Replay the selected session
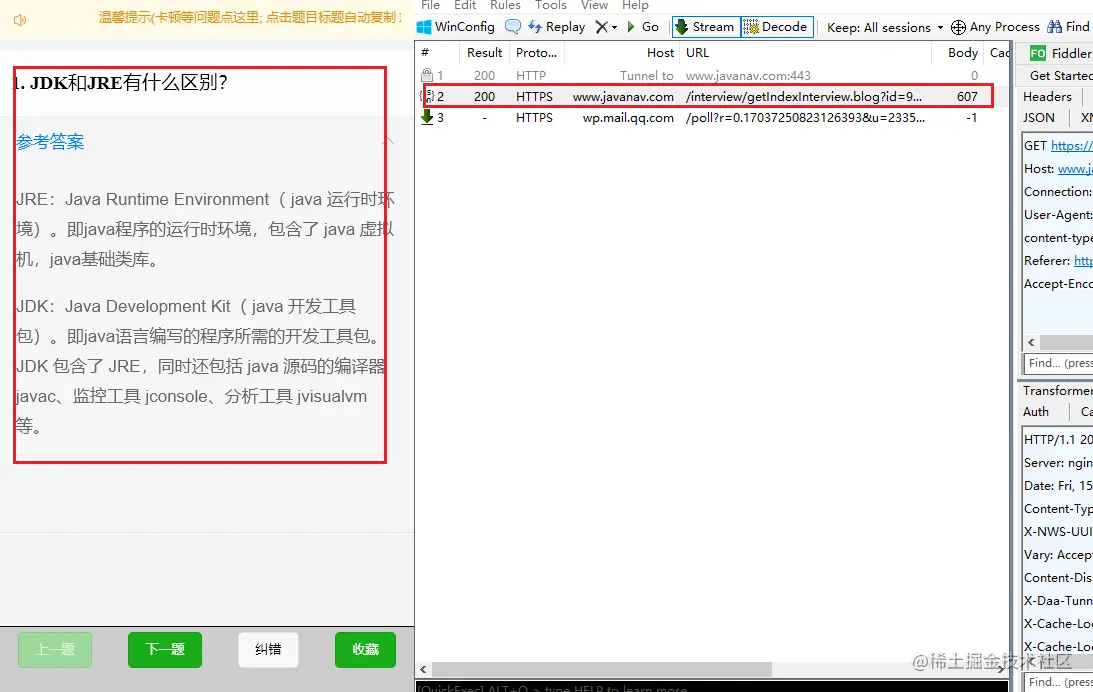1093x692 pixels. click(556, 27)
